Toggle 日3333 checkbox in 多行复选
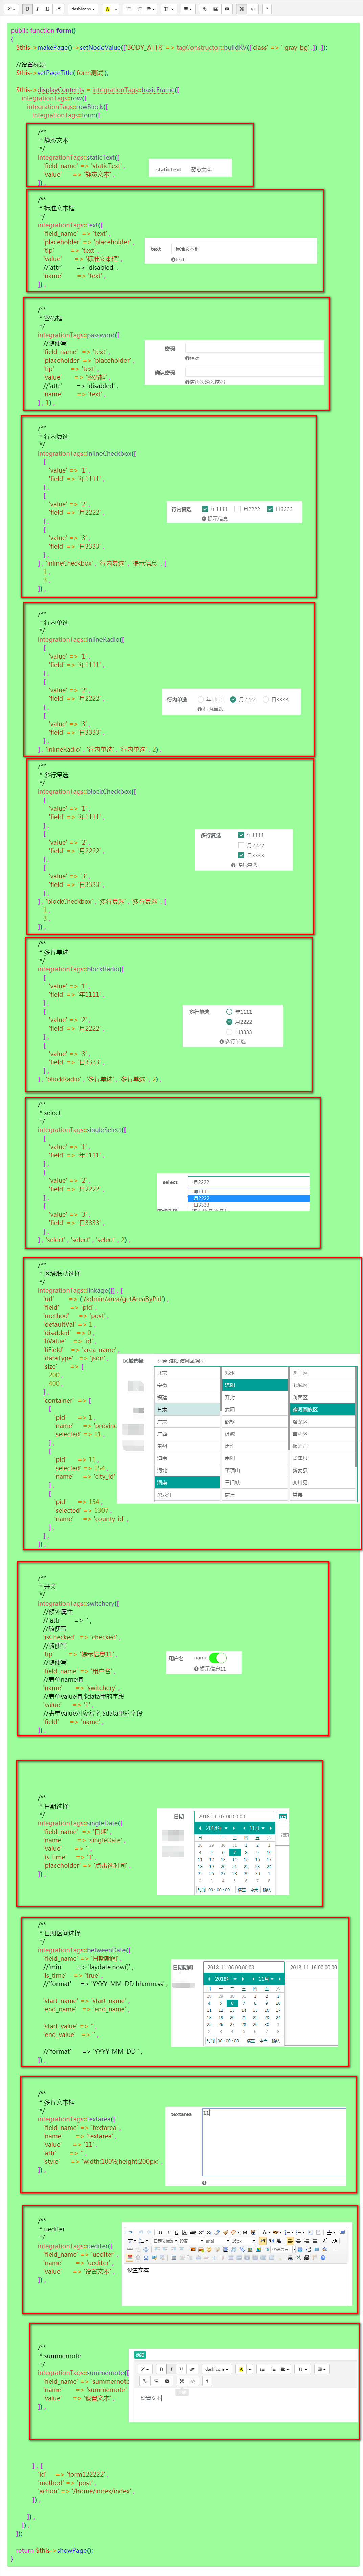 [x=241, y=855]
